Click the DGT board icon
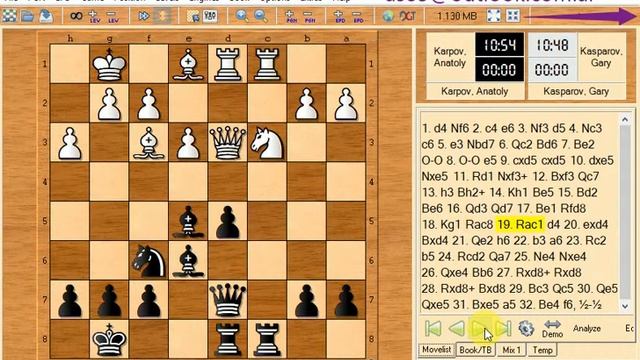The image size is (640, 360). coord(407,16)
